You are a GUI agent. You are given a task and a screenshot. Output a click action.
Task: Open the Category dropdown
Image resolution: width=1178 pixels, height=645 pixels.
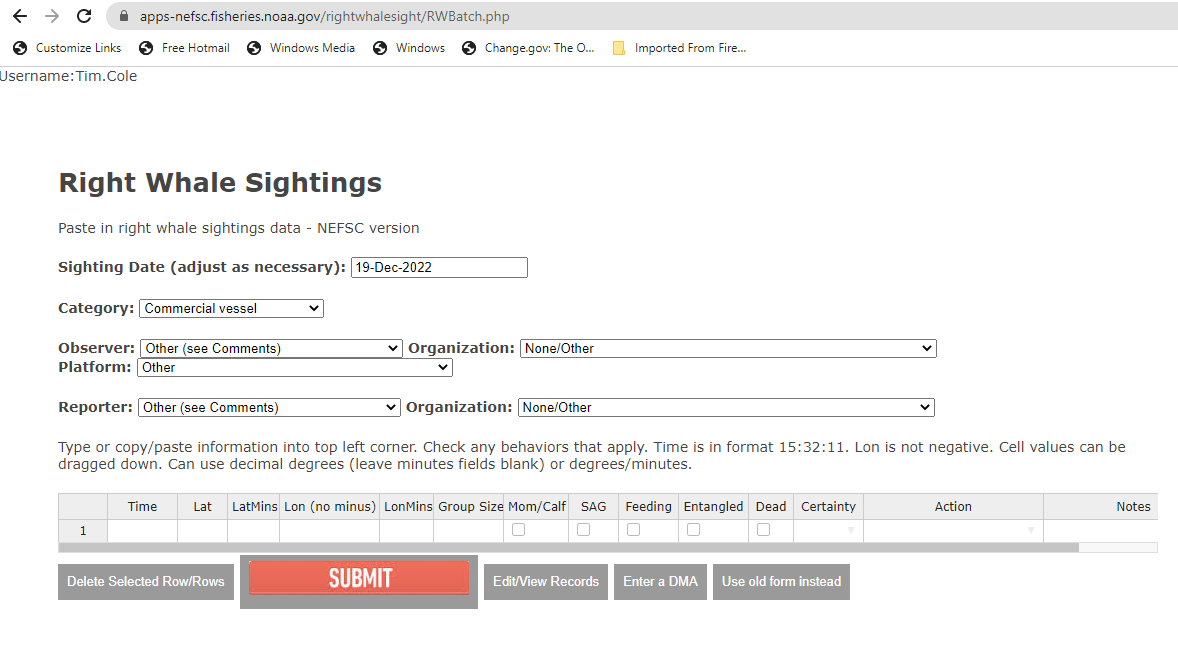click(231, 309)
